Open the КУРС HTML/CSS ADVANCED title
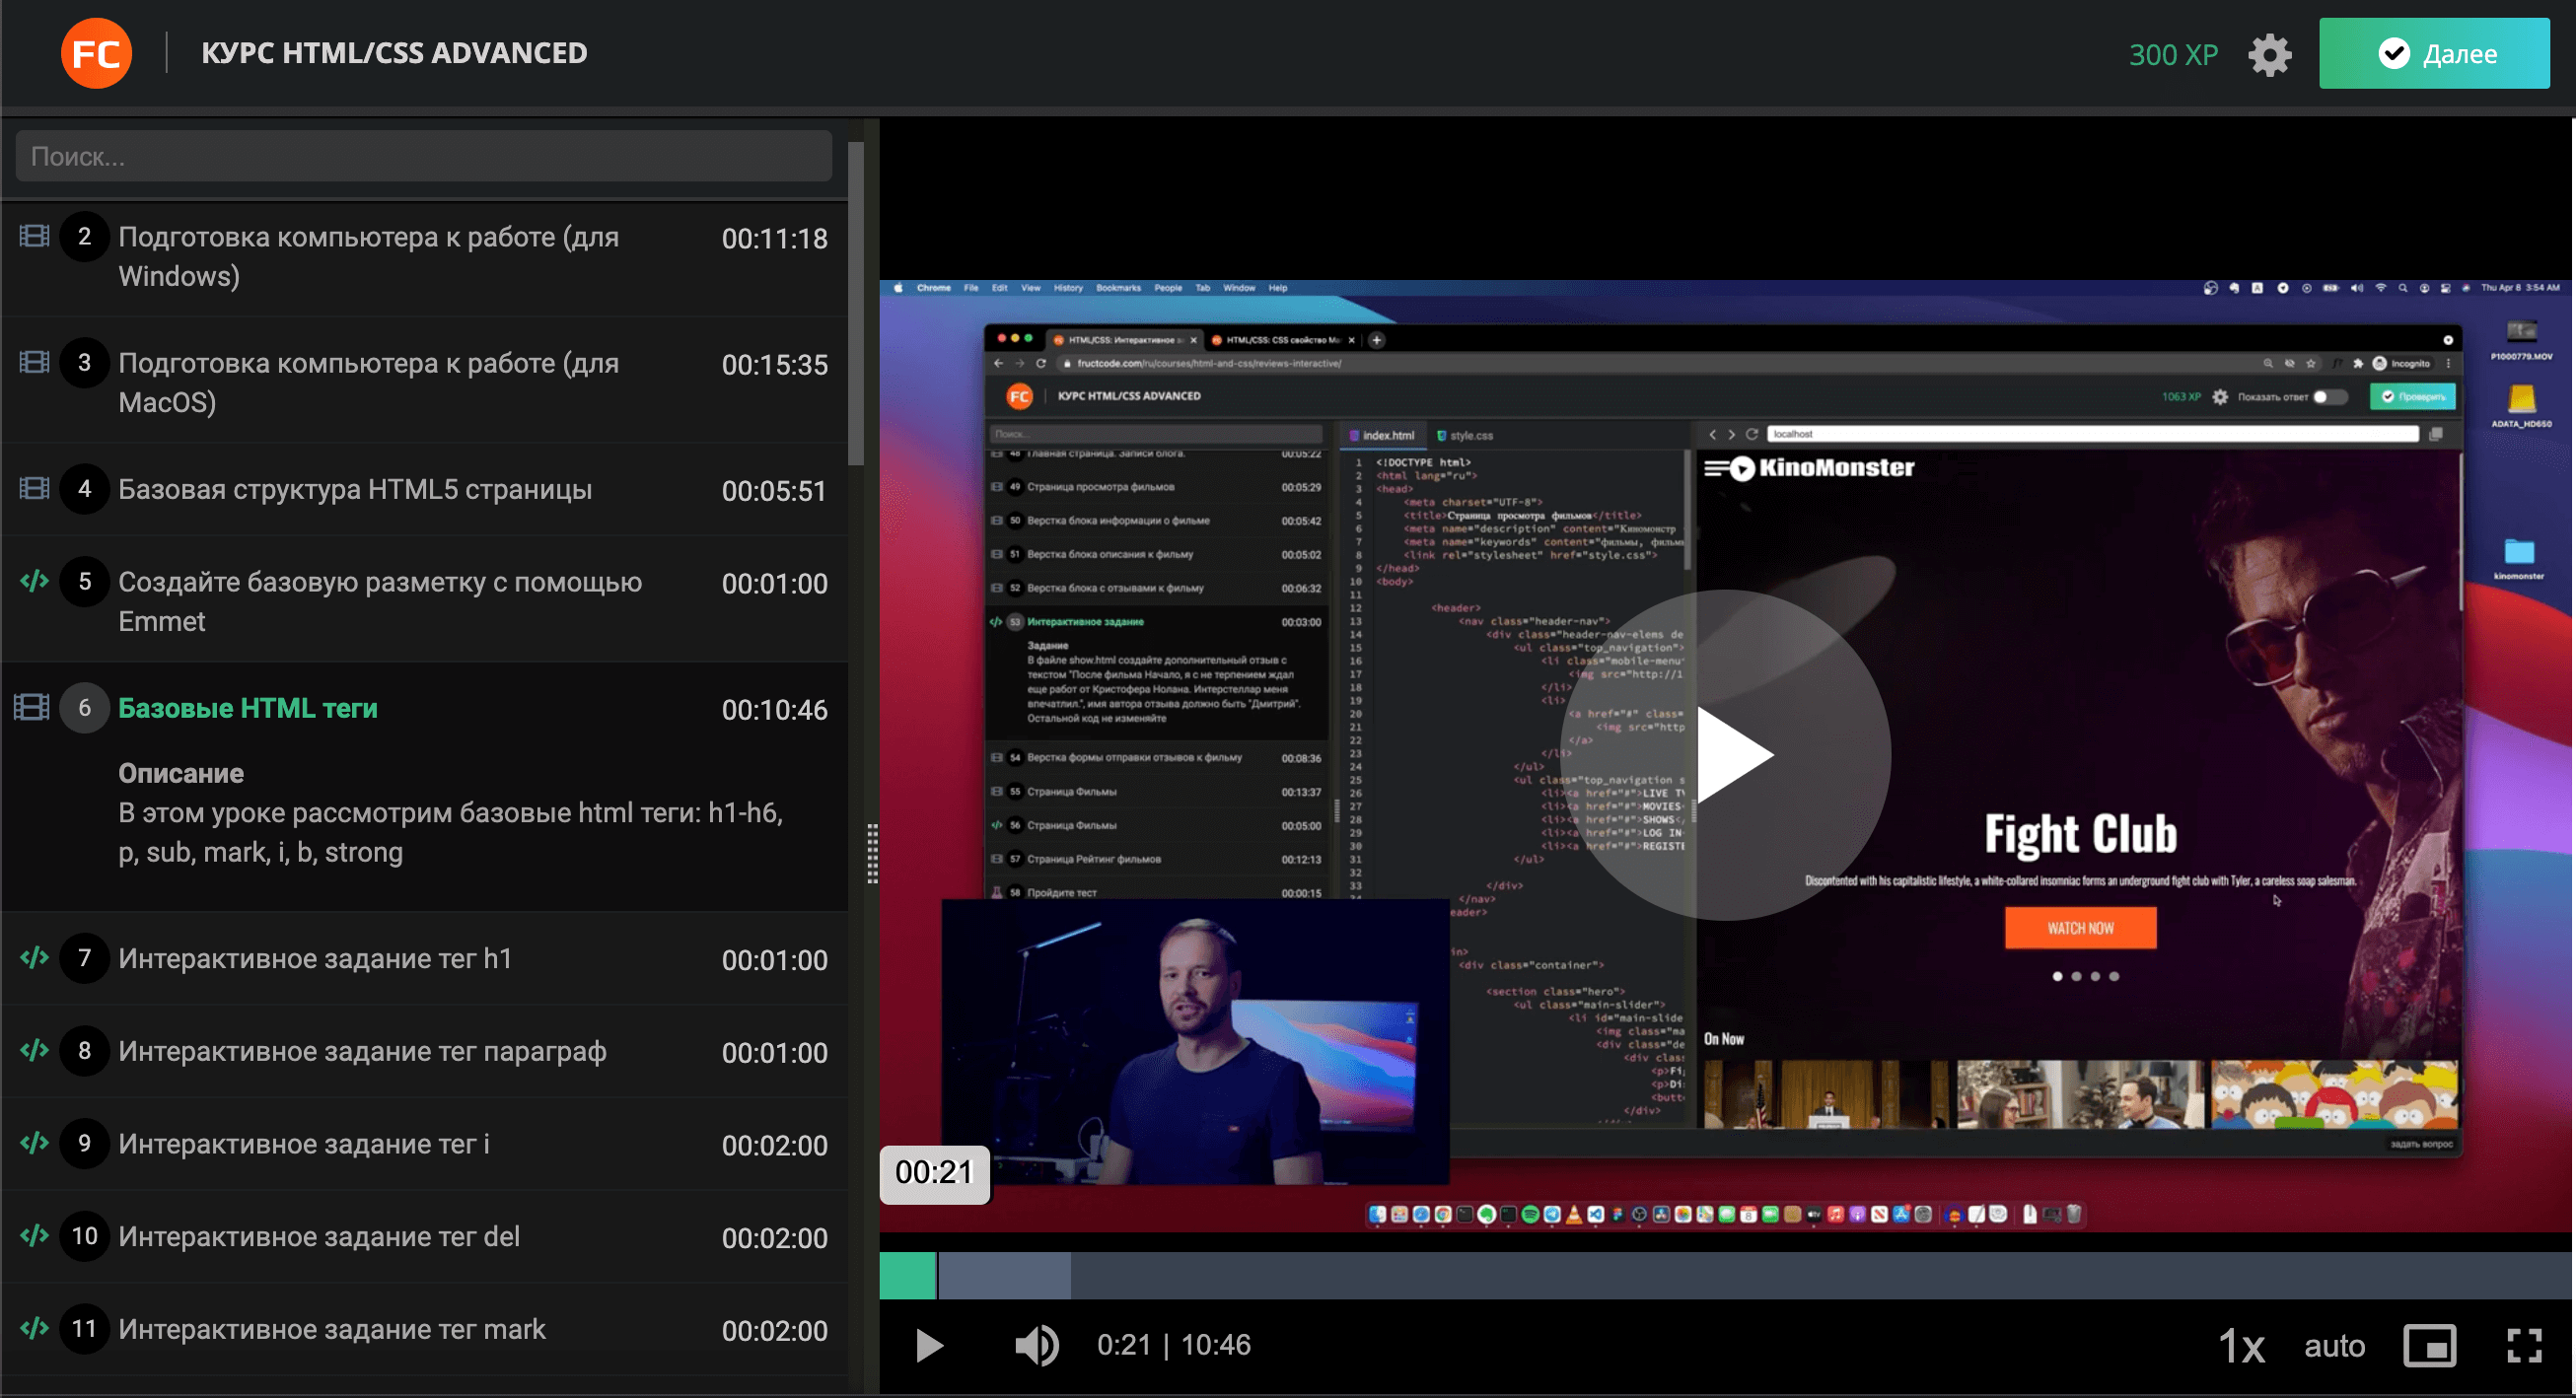Viewport: 2576px width, 1398px height. [x=394, y=53]
